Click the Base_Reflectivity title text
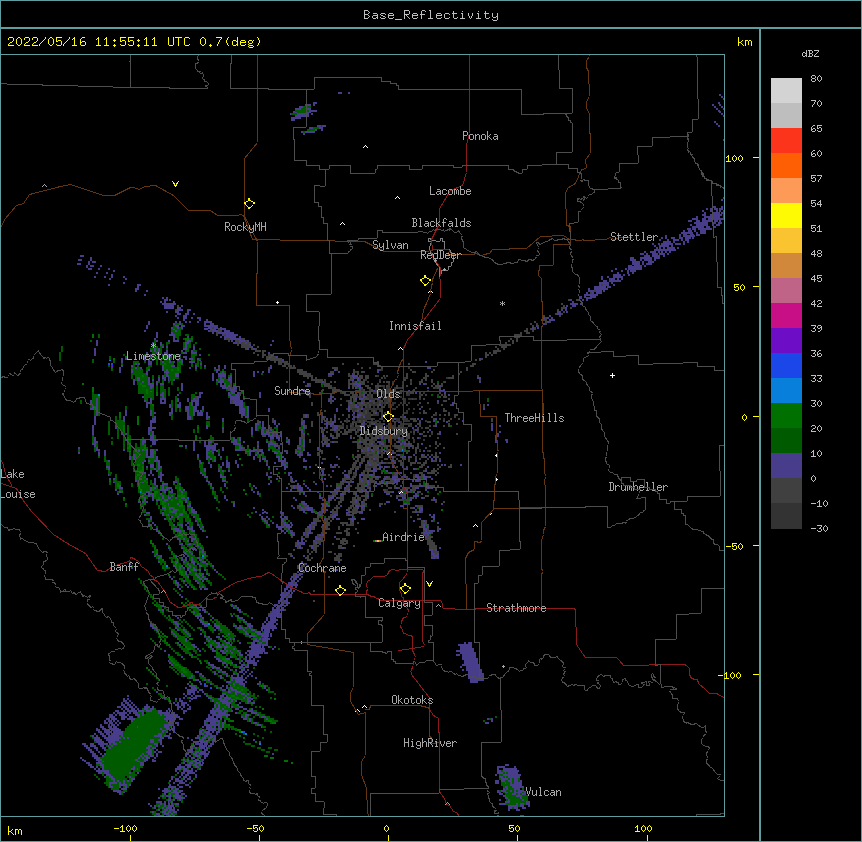This screenshot has height=842, width=862. point(431,15)
